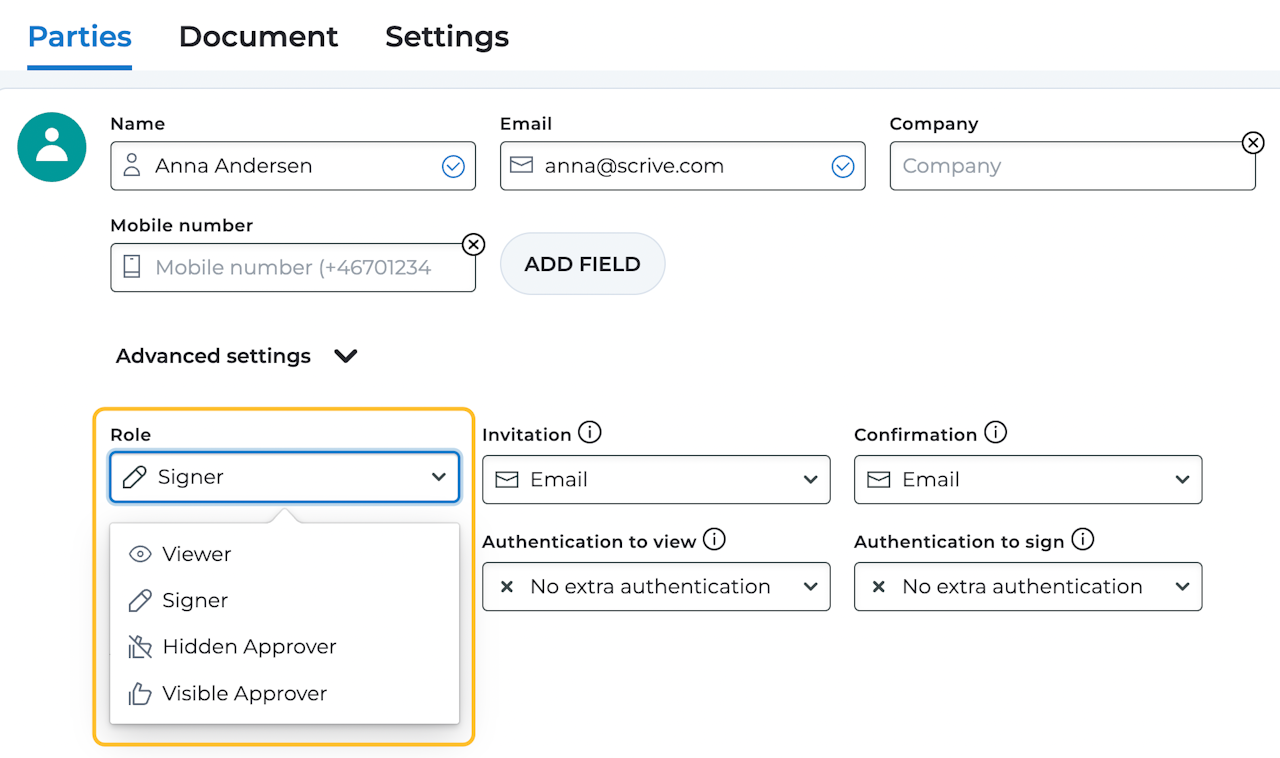Open the Settings tab

[447, 37]
